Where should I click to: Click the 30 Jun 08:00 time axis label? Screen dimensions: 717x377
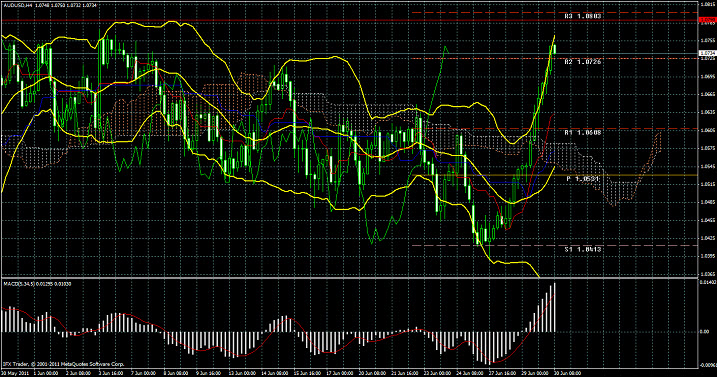click(x=567, y=373)
